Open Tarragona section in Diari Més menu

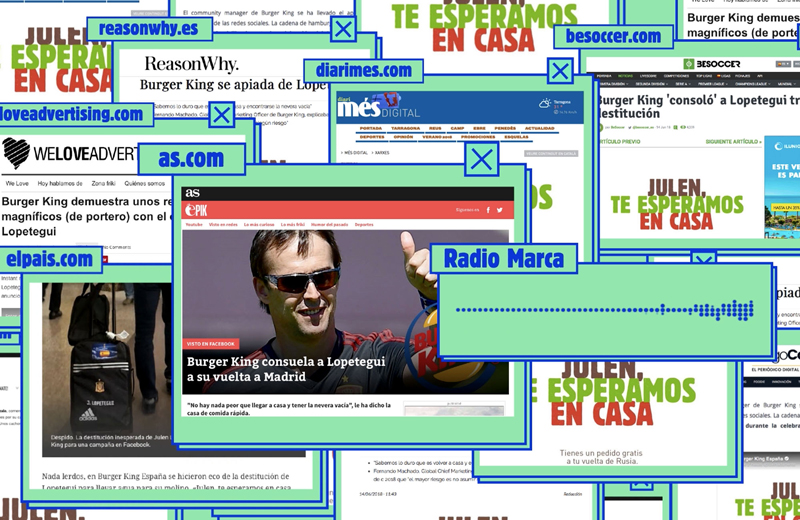pyautogui.click(x=404, y=128)
